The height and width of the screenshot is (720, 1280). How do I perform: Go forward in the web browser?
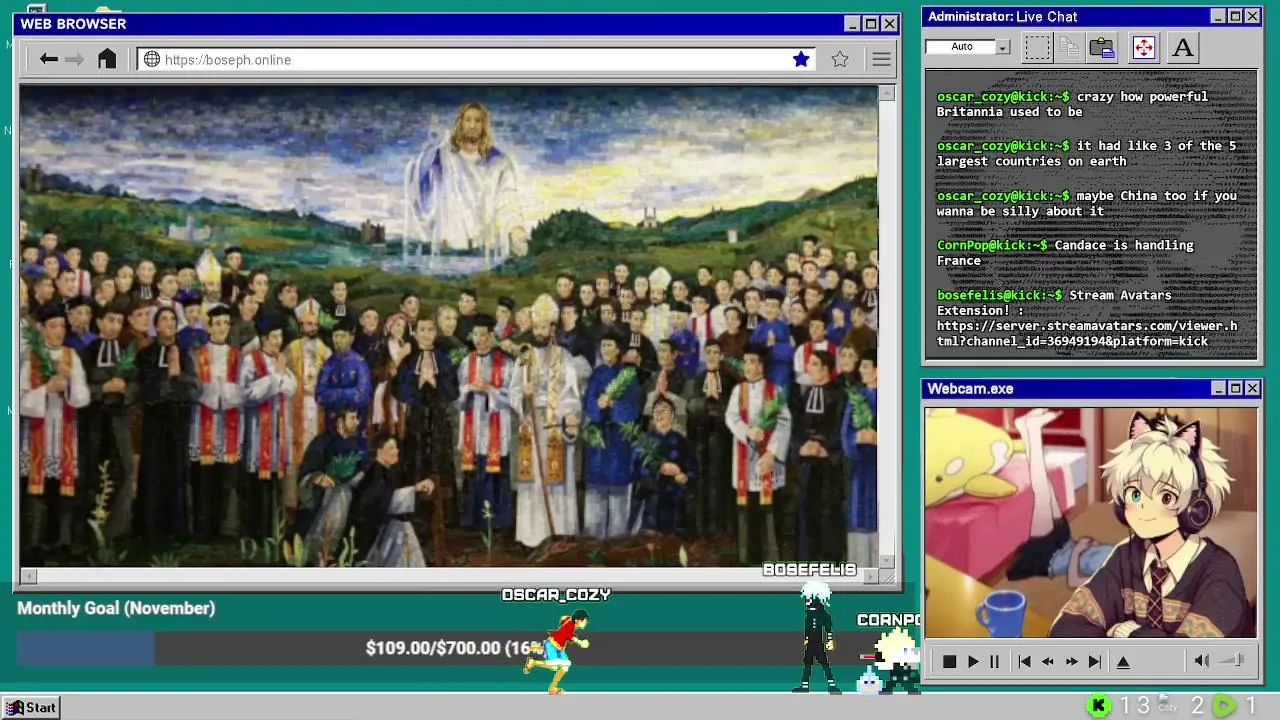point(74,59)
